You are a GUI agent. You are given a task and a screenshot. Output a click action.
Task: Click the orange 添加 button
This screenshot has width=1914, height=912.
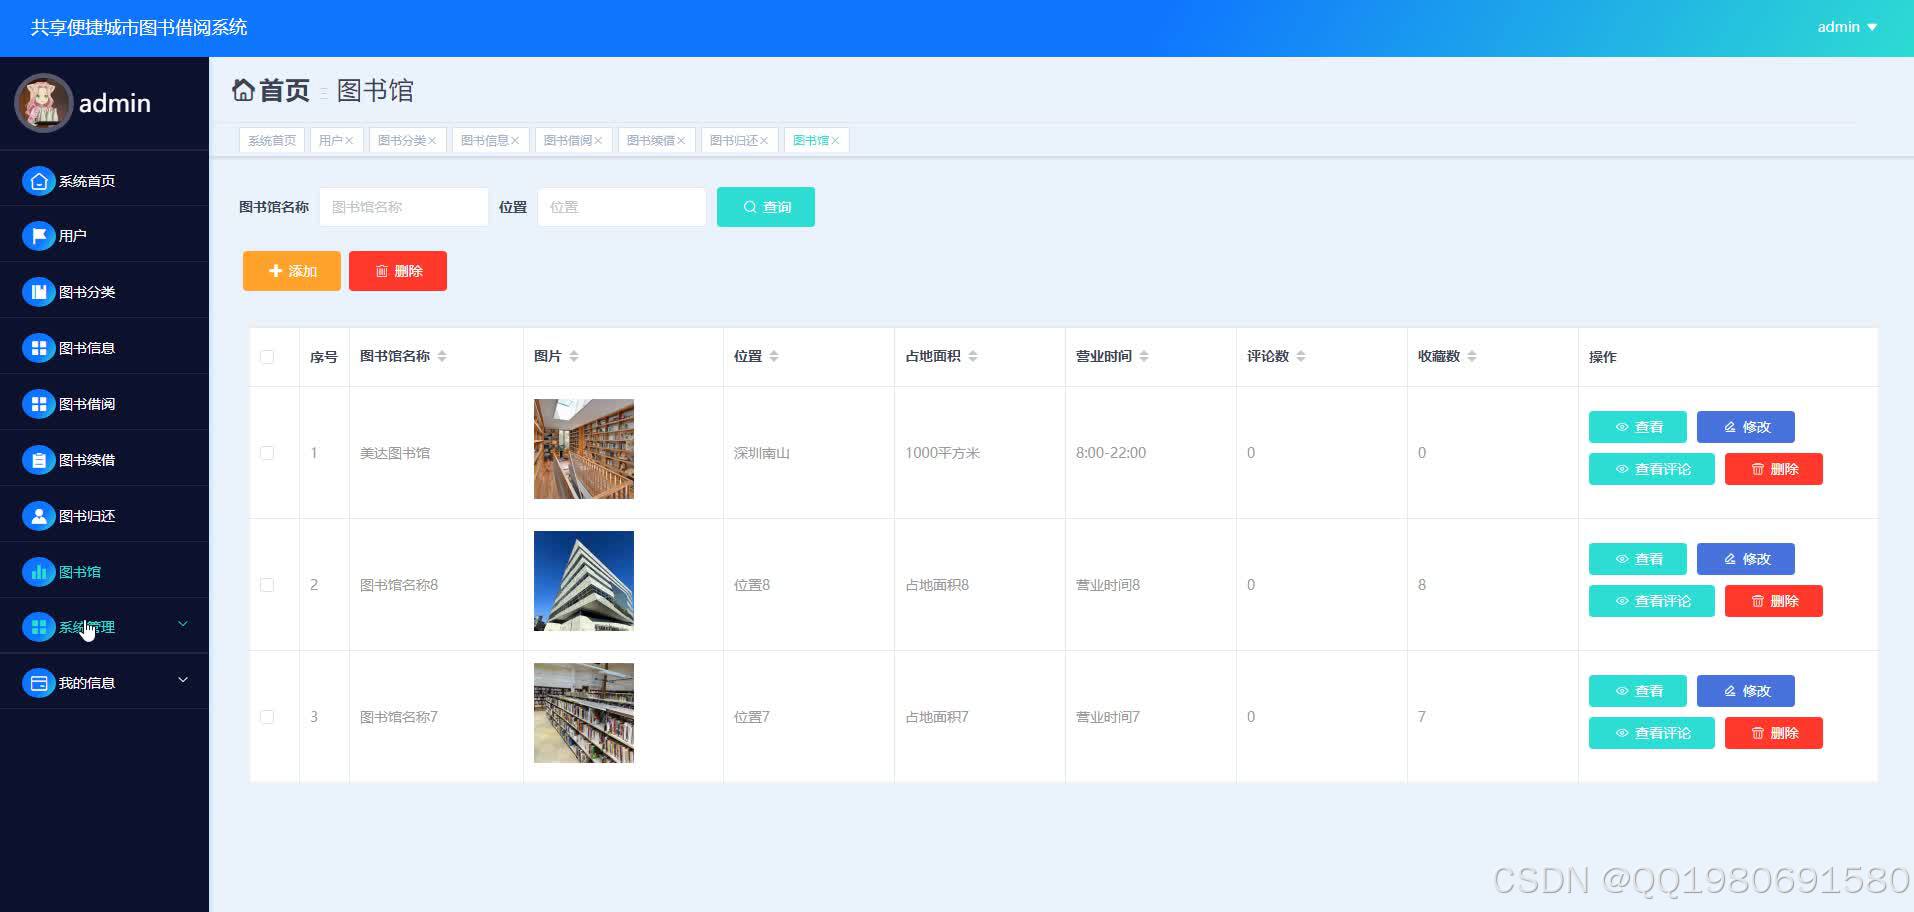(x=292, y=271)
